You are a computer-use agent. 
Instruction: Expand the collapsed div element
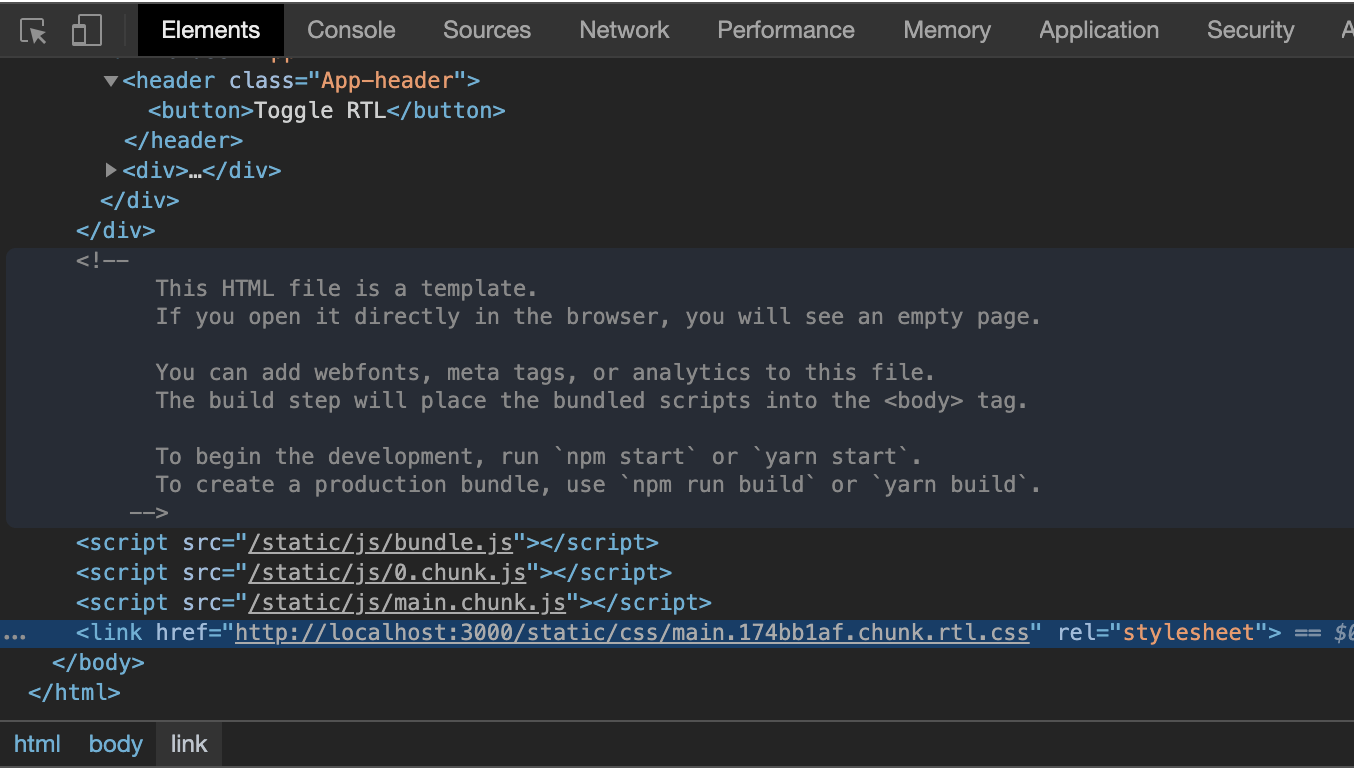click(x=110, y=170)
